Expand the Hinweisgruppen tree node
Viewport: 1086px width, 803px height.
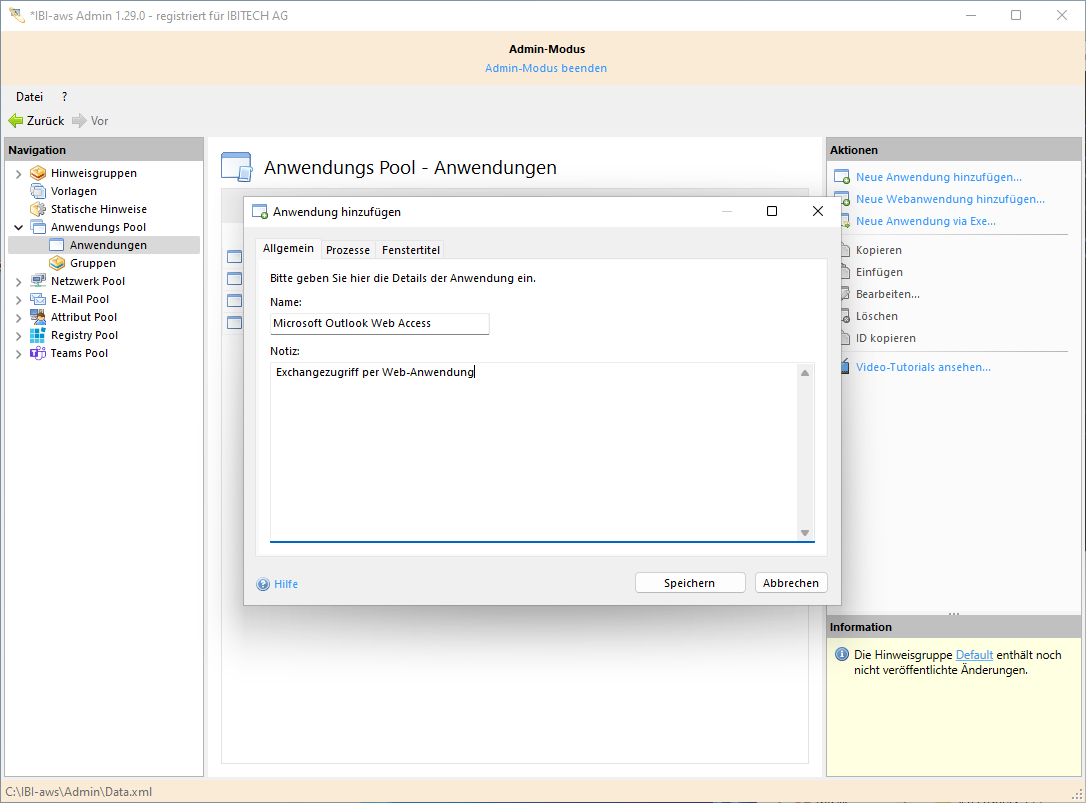[18, 174]
